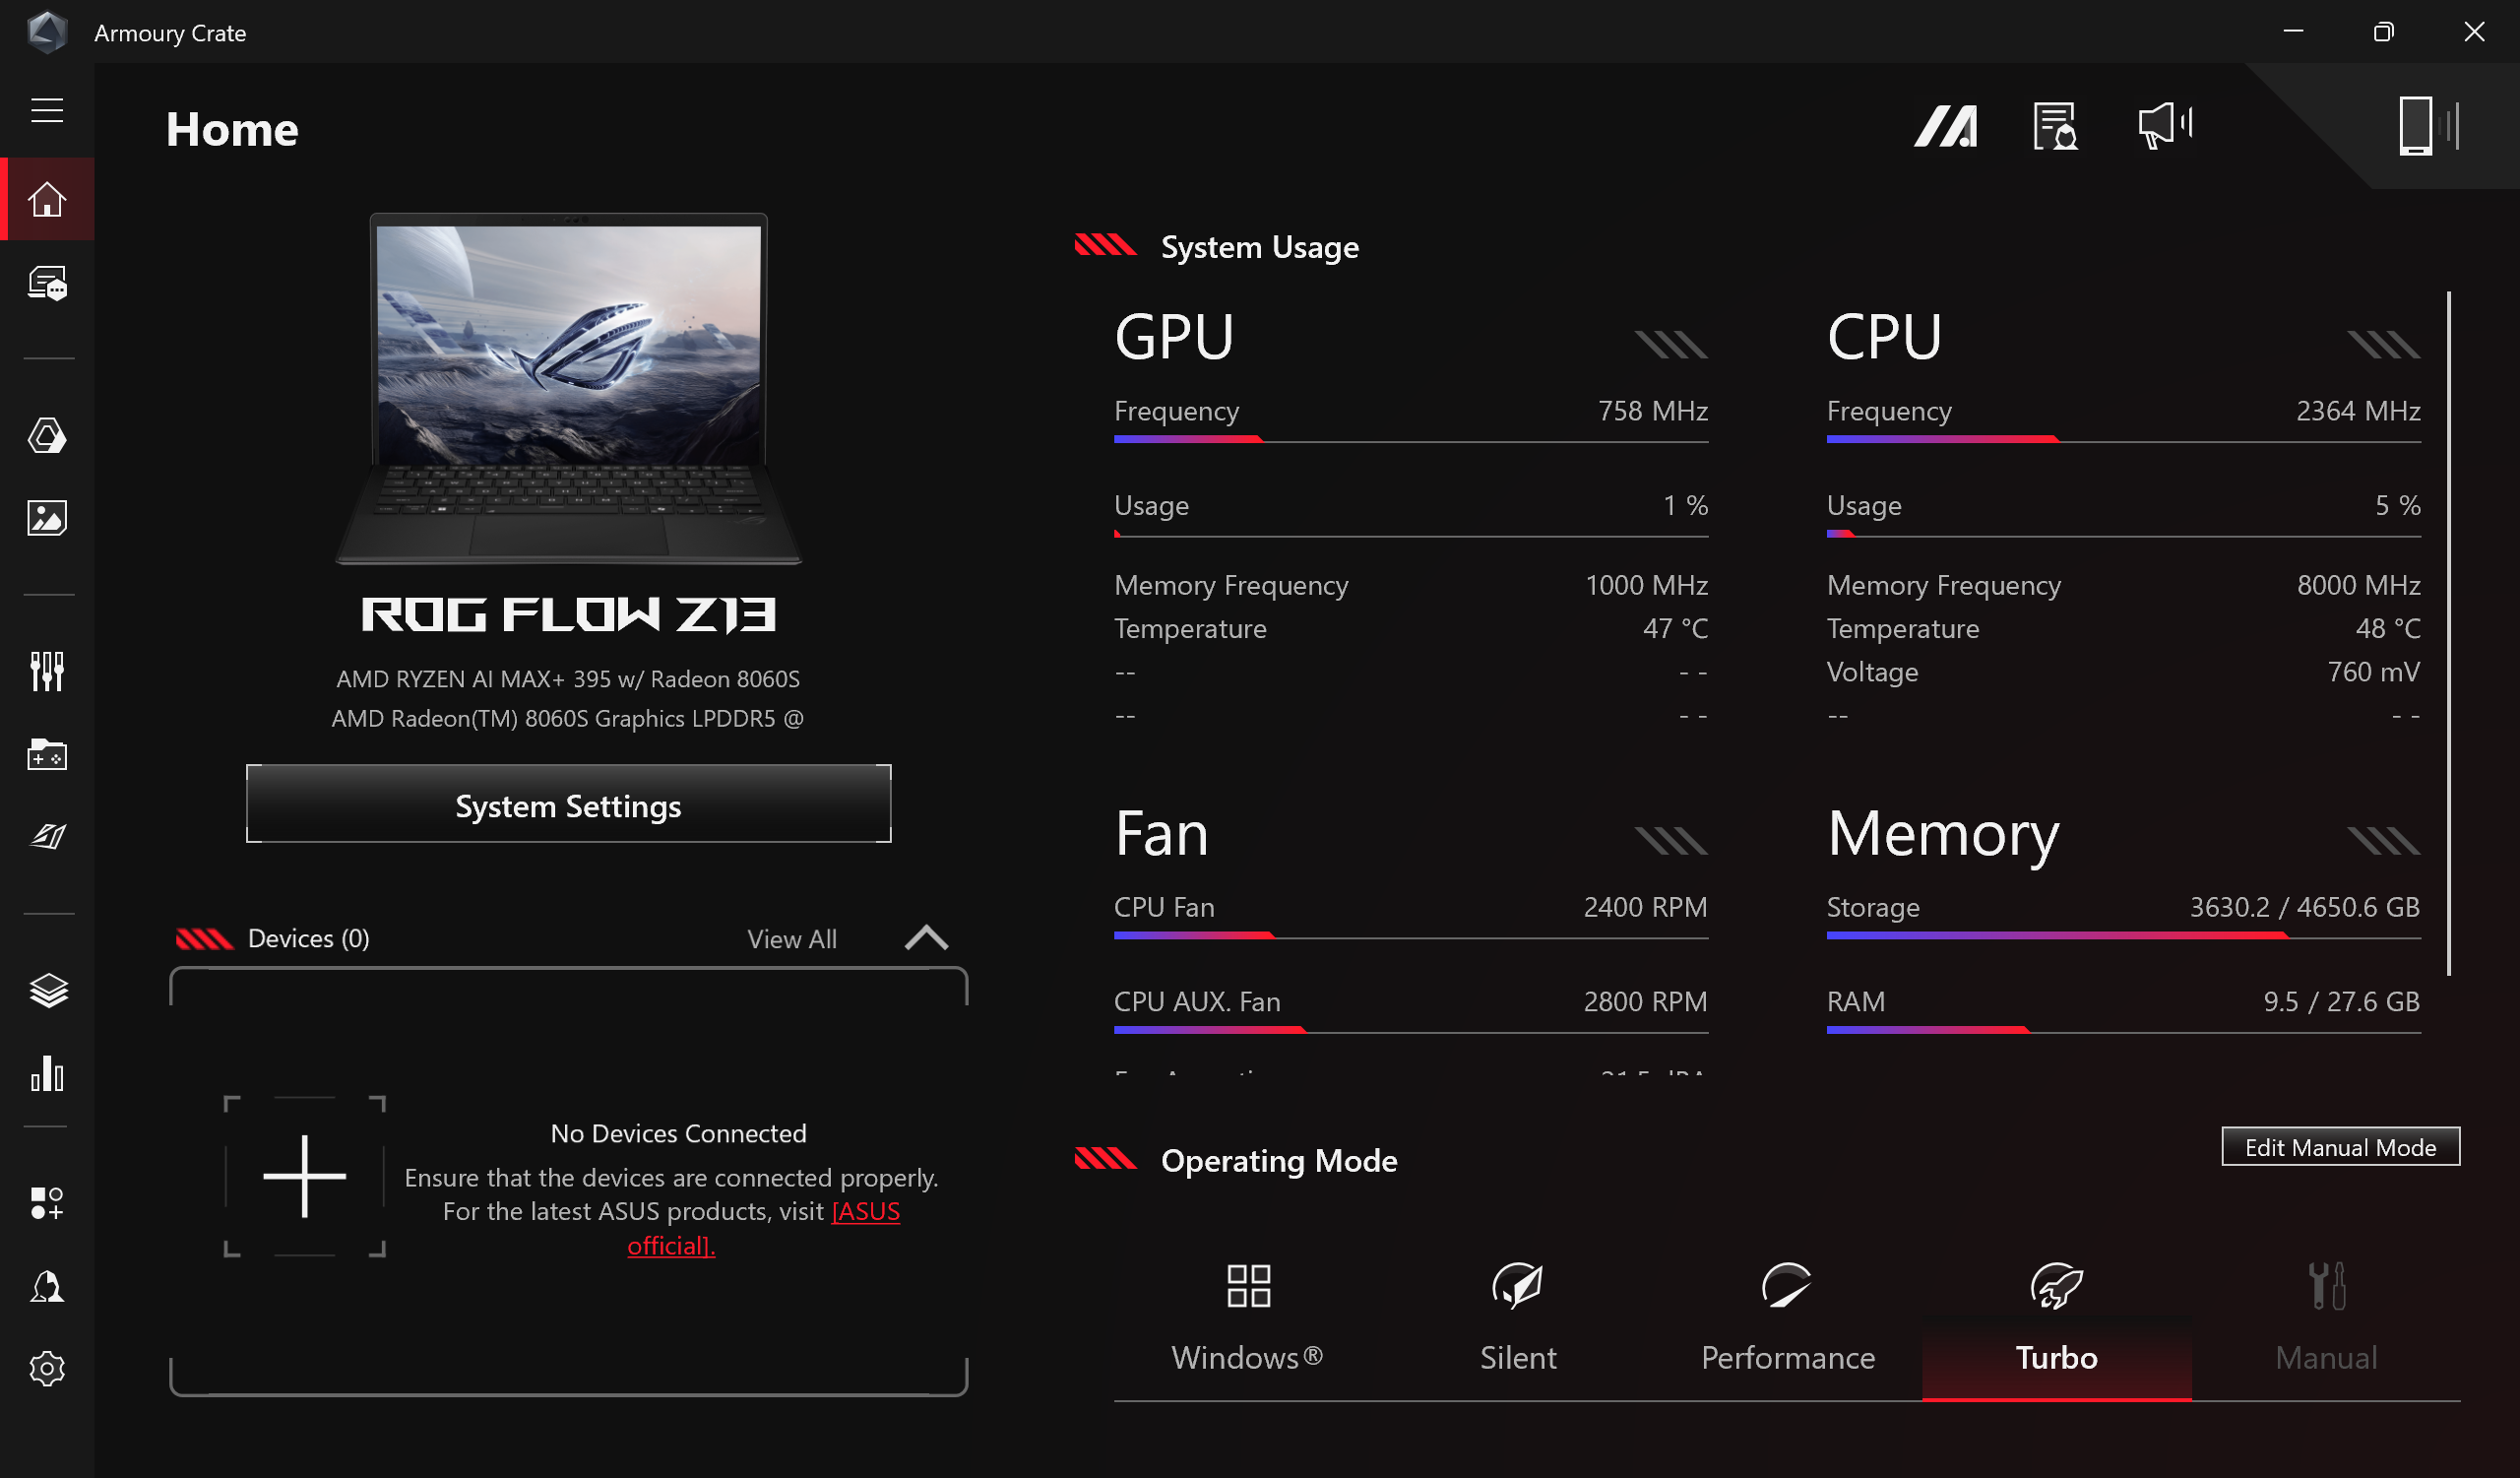The width and height of the screenshot is (2520, 1478).
Task: Open the wallpaper picture sidebar icon
Action: pos(47,518)
